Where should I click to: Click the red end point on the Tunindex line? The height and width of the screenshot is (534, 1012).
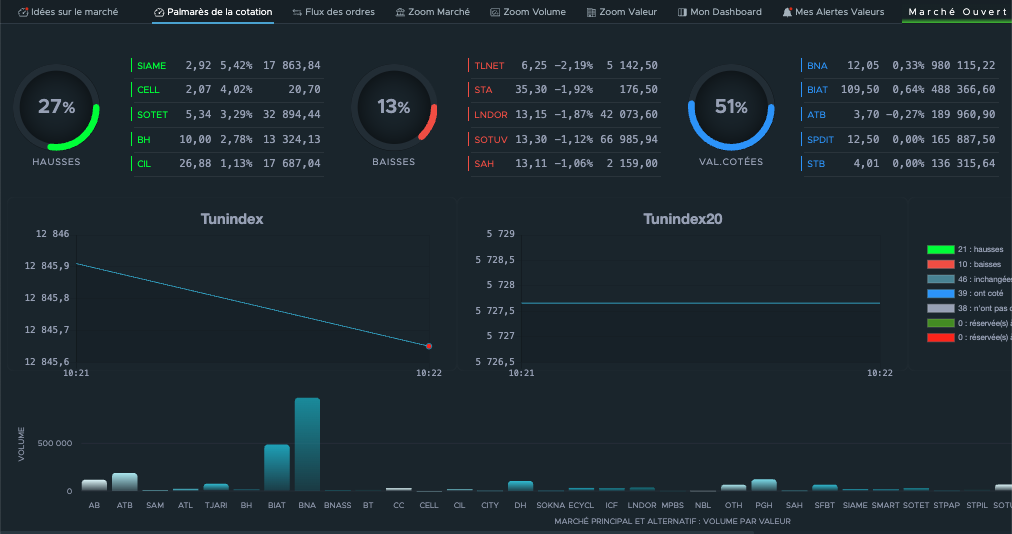point(429,346)
